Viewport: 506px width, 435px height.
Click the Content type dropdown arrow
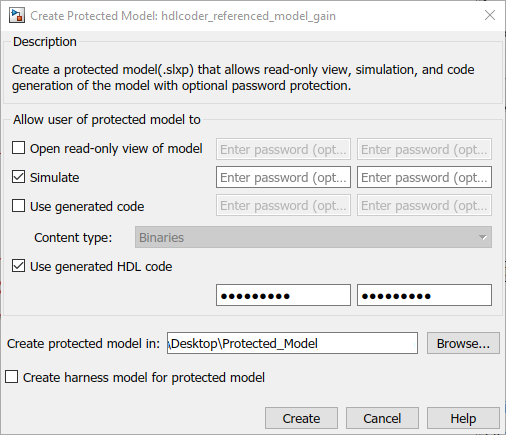482,237
